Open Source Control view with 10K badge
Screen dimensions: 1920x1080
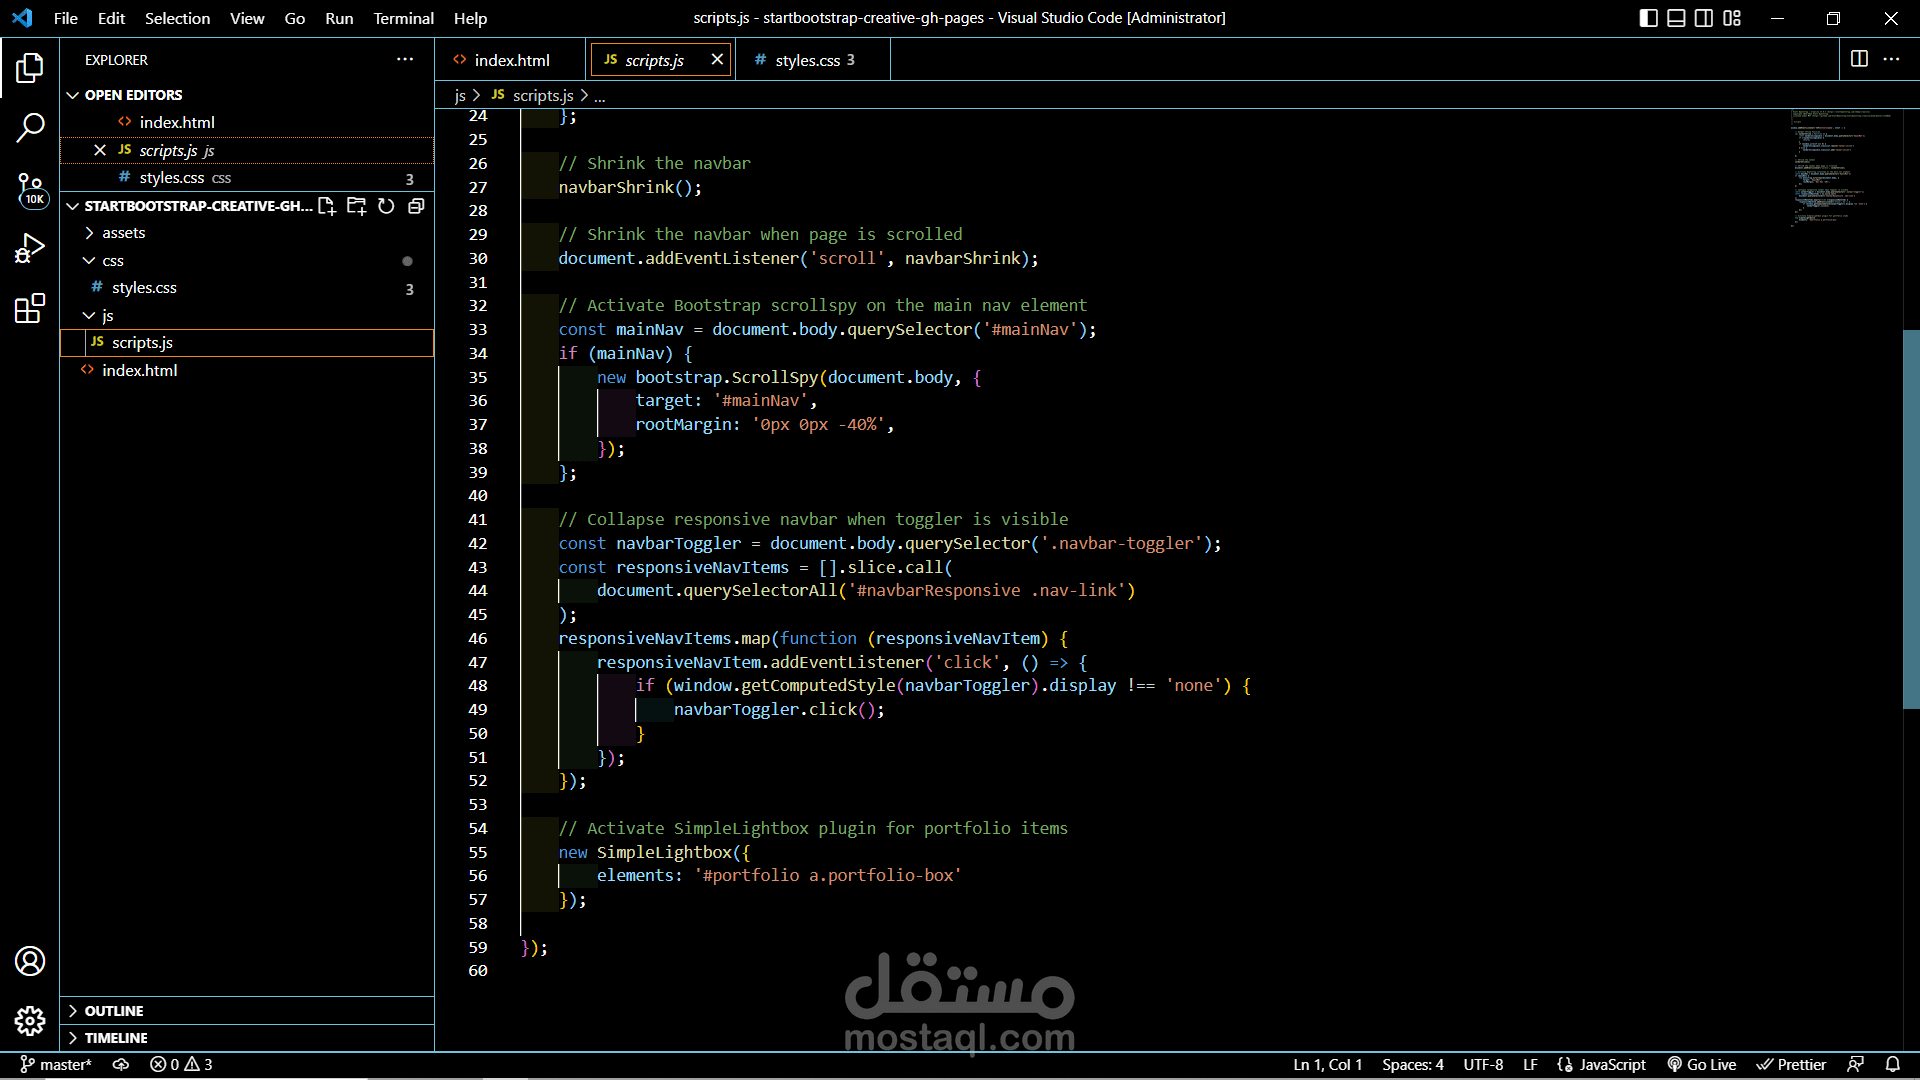[x=30, y=188]
